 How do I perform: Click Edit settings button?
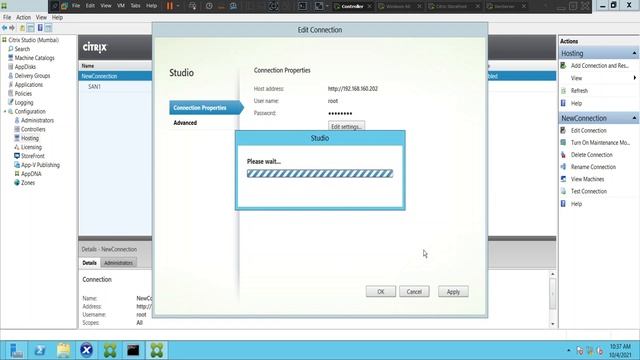click(x=346, y=127)
